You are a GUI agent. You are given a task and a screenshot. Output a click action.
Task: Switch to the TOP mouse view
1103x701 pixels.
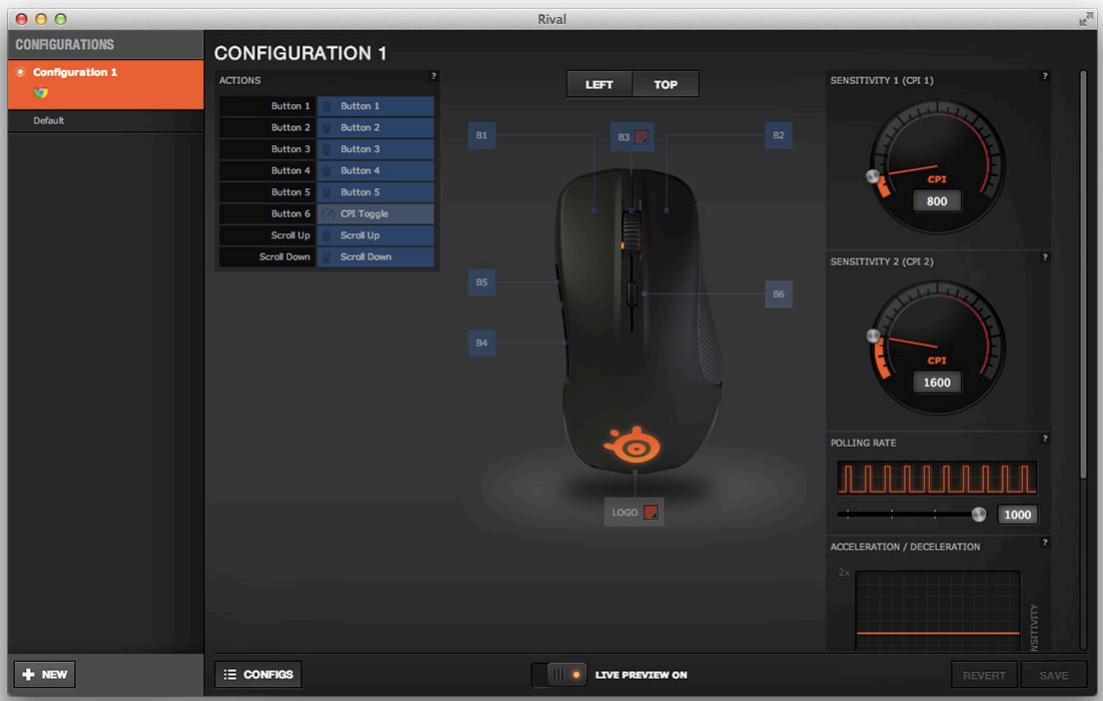pos(665,84)
